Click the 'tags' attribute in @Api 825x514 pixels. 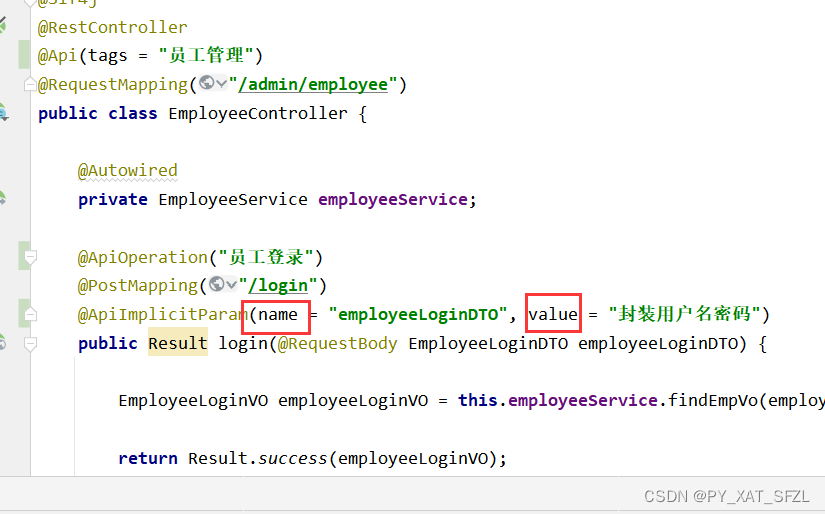coord(107,56)
